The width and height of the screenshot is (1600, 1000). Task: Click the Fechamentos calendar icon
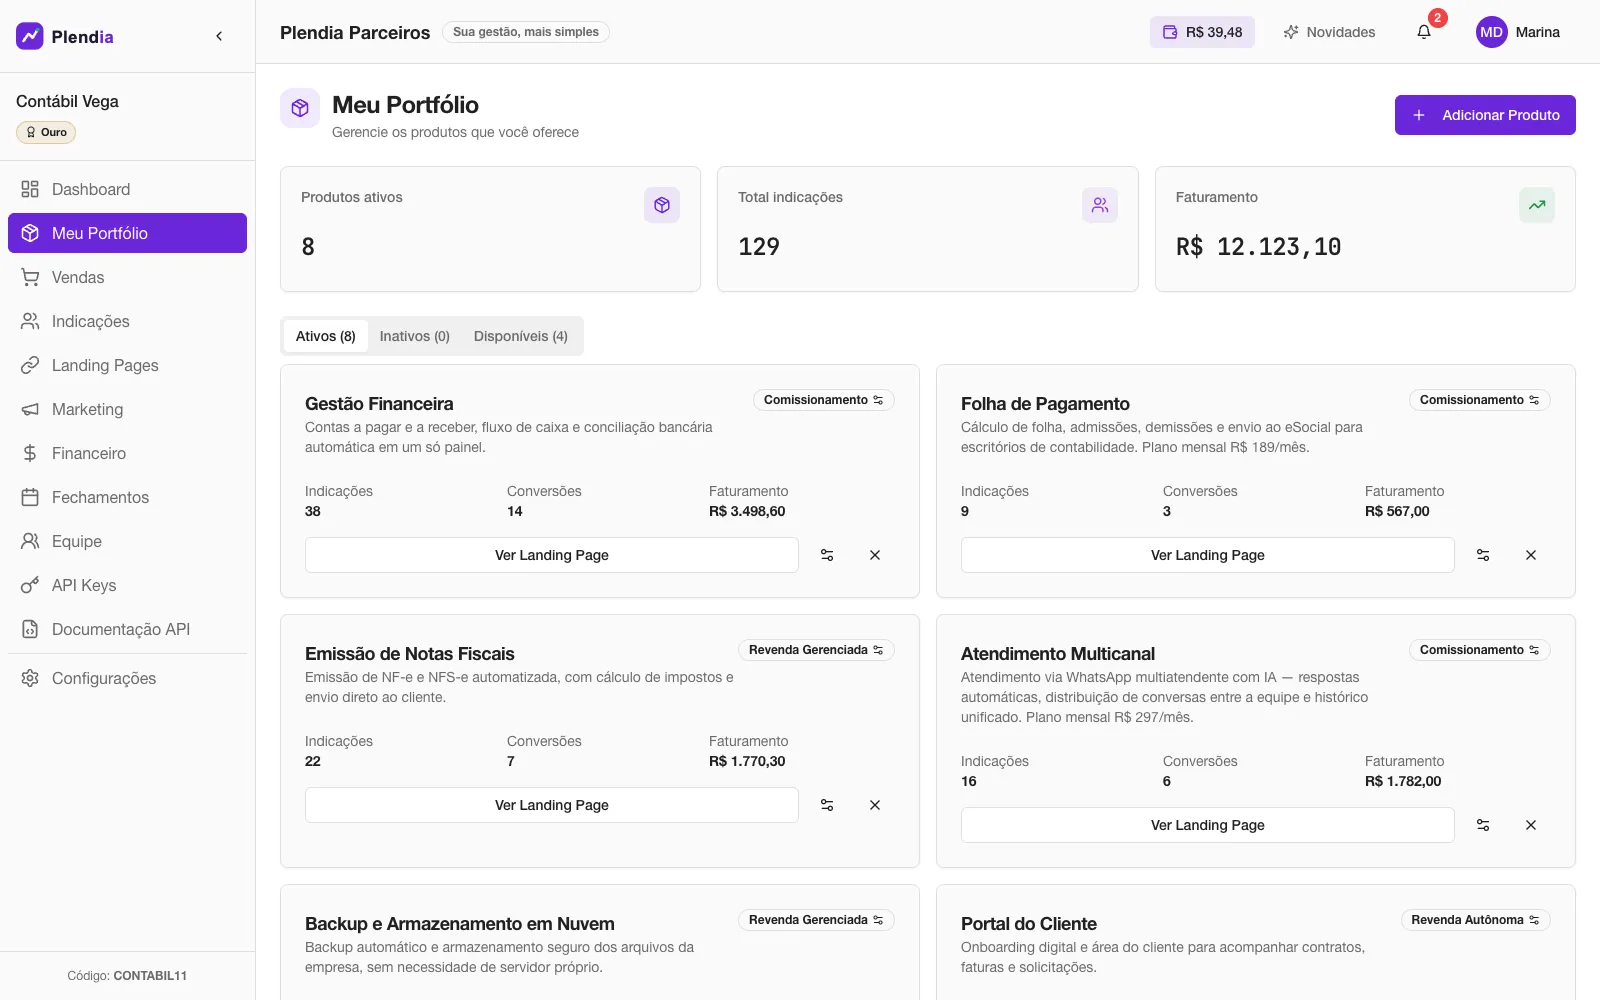(x=30, y=497)
